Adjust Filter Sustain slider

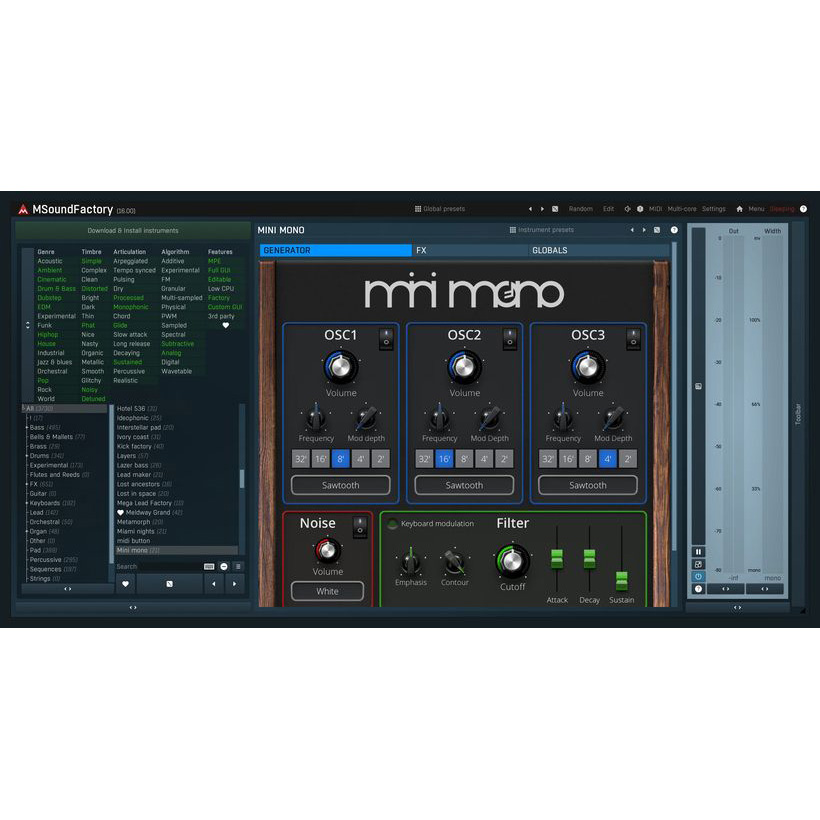tap(621, 580)
